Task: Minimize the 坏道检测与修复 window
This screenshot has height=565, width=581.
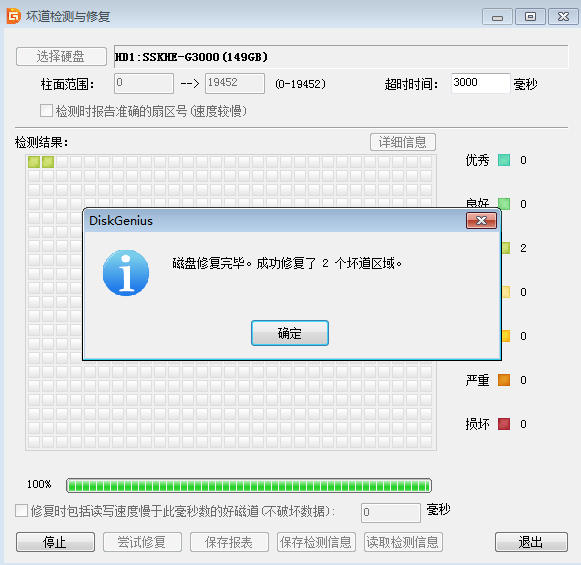Action: click(x=497, y=17)
